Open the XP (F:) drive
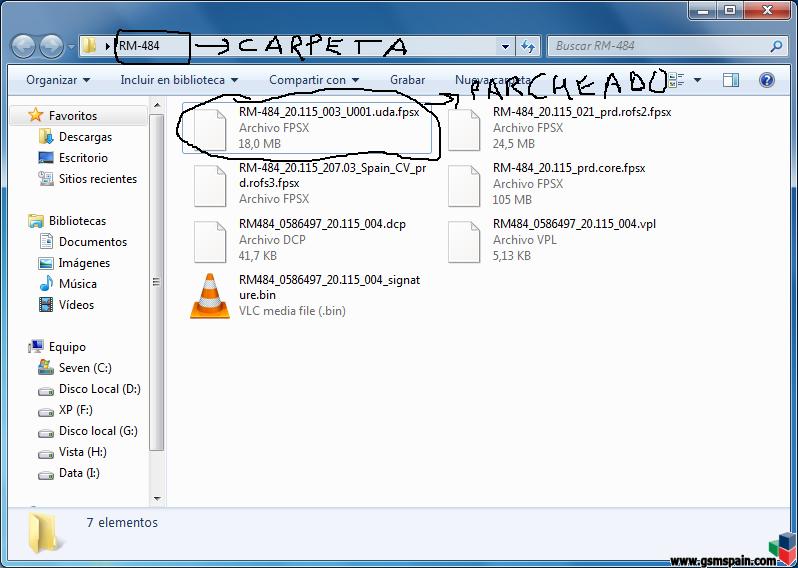 click(75, 410)
